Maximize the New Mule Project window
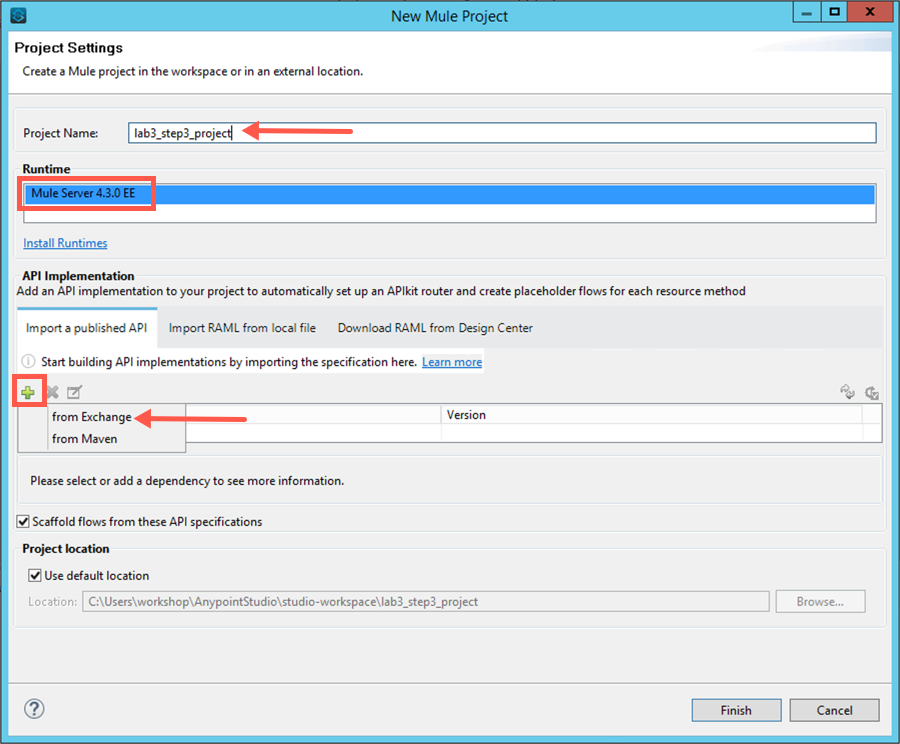 pos(834,13)
